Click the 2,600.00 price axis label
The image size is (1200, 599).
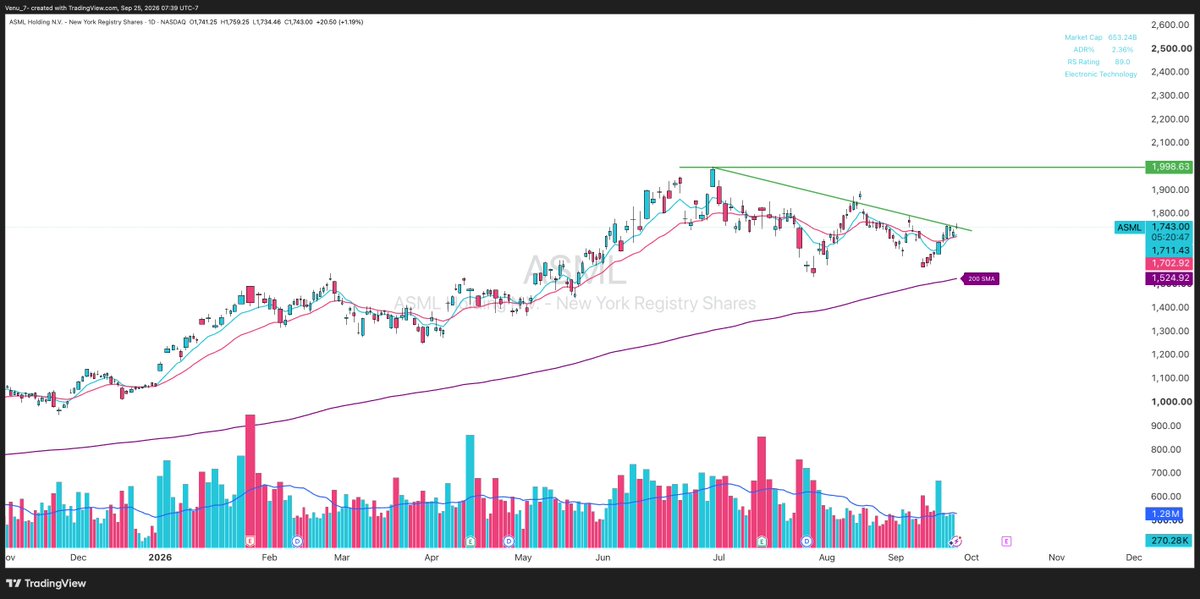point(1170,24)
